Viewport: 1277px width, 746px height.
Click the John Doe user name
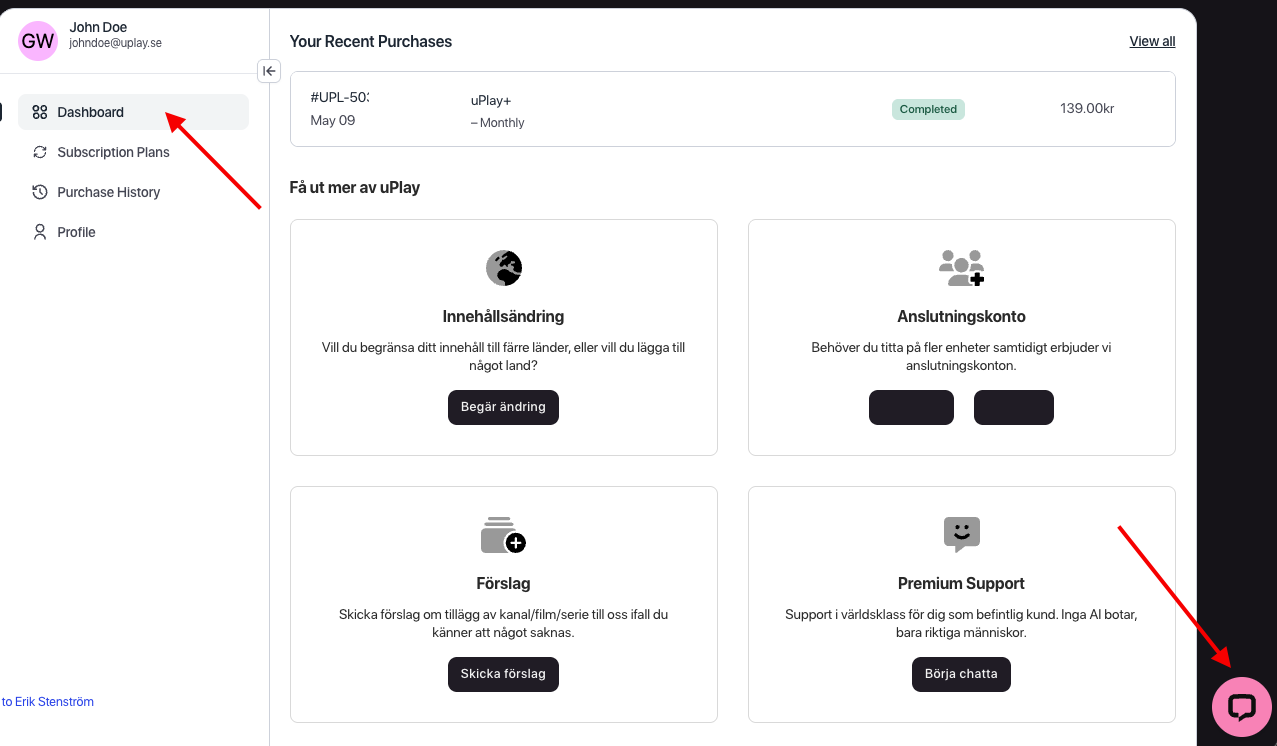point(98,27)
